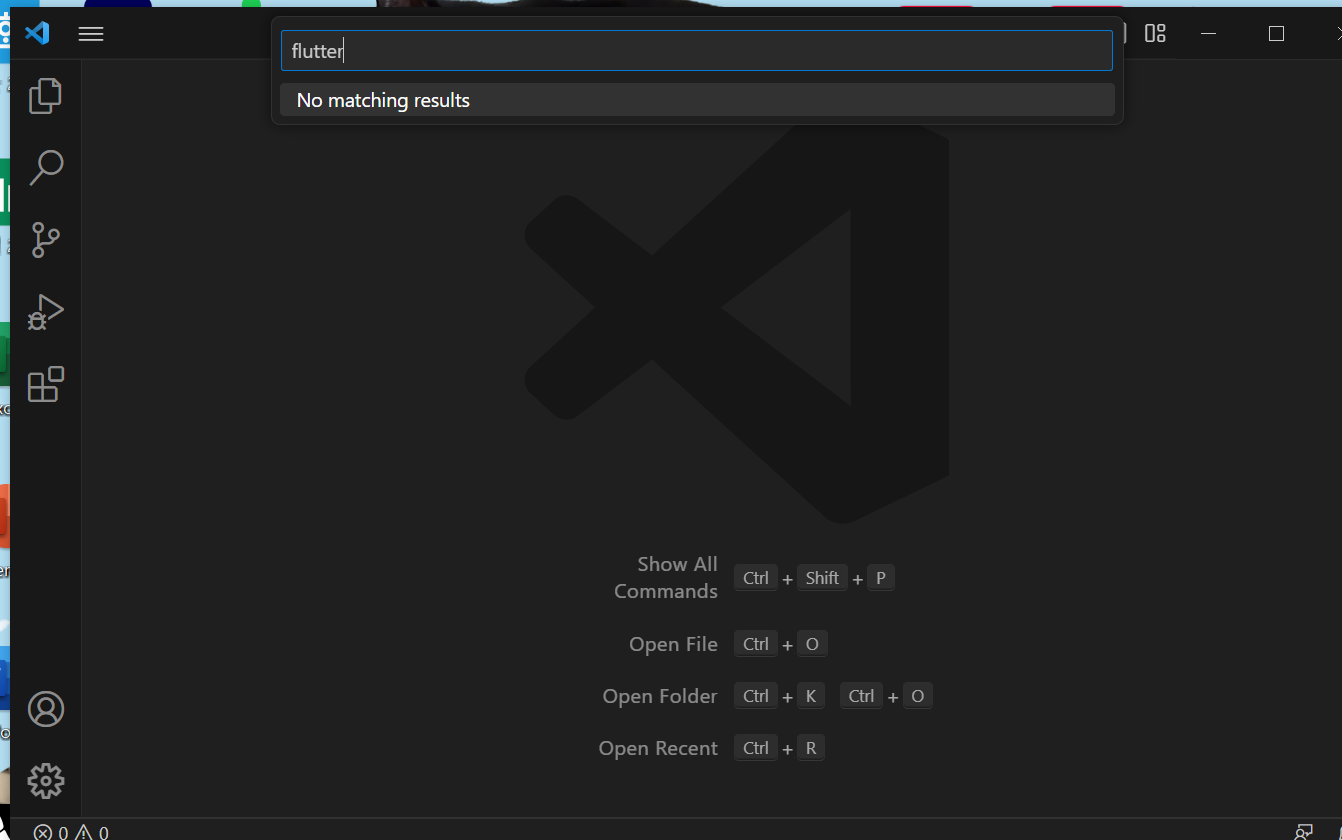Select the "No matching results" row

click(x=697, y=100)
